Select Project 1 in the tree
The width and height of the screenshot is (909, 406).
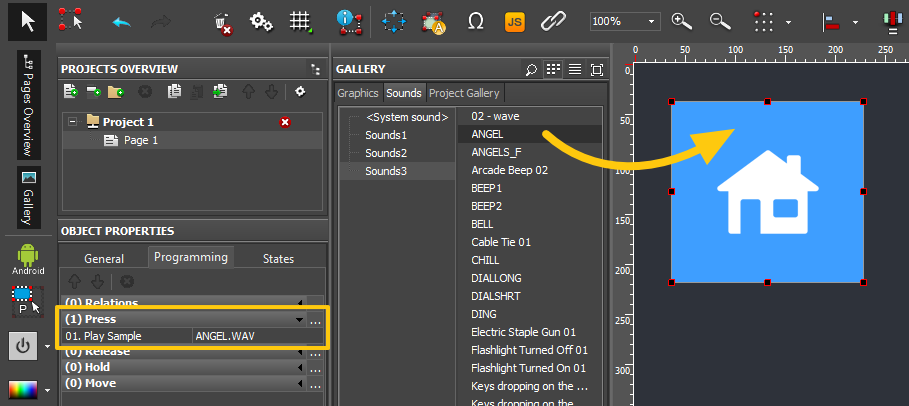pyautogui.click(x=128, y=122)
